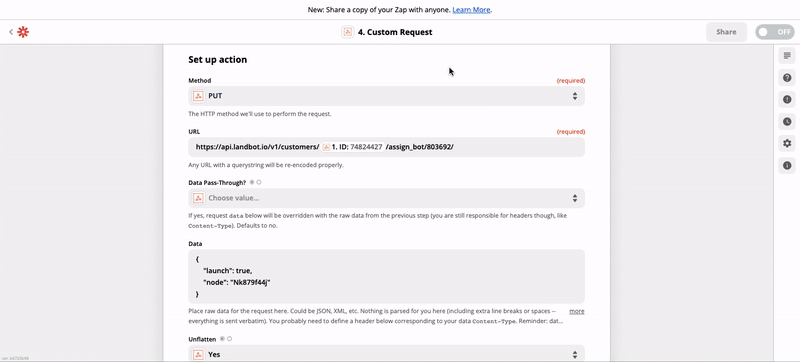Open the help question mark icon

pyautogui.click(x=787, y=77)
